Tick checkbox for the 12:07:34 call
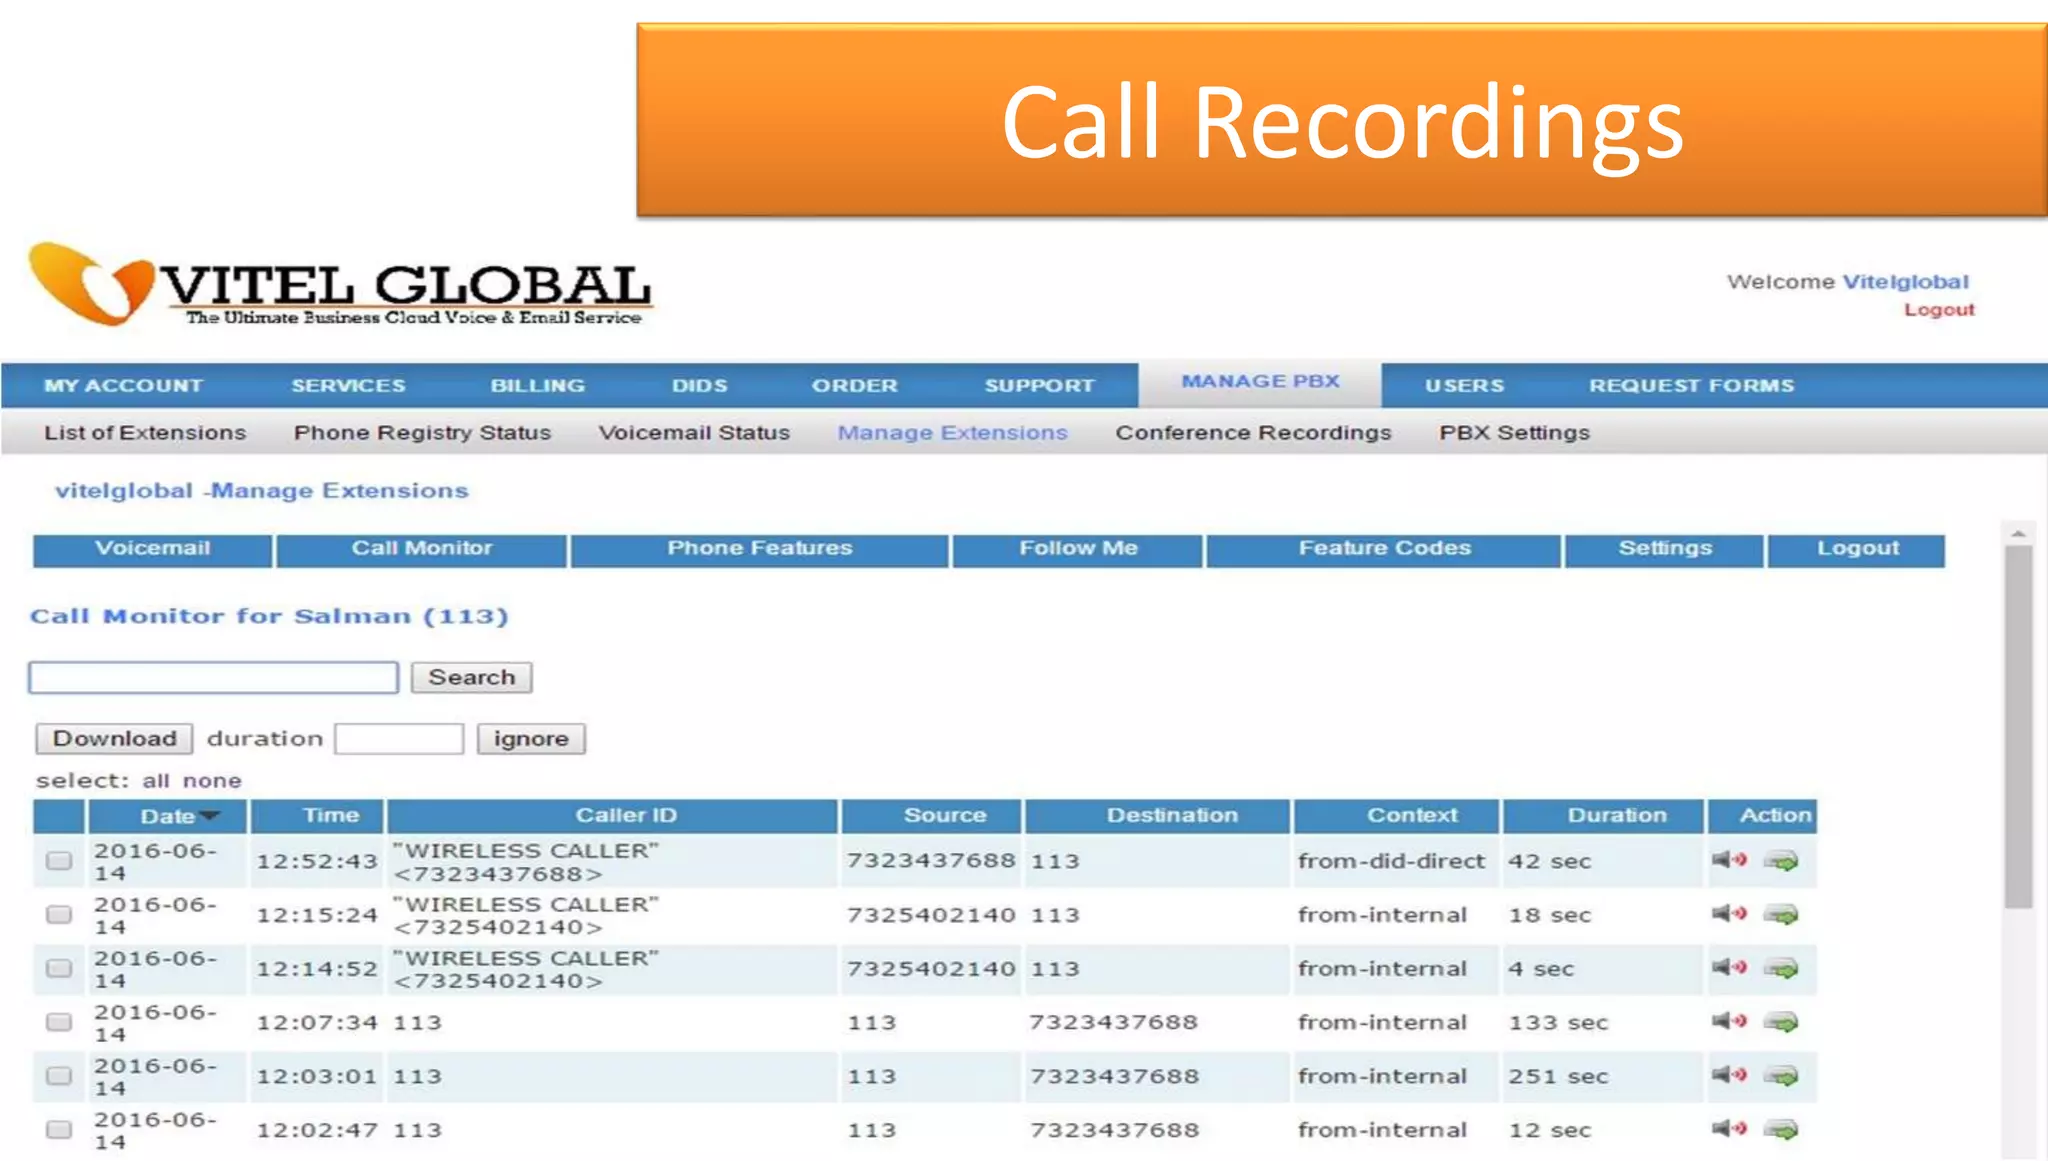The width and height of the screenshot is (2048, 1161). pyautogui.click(x=59, y=1022)
